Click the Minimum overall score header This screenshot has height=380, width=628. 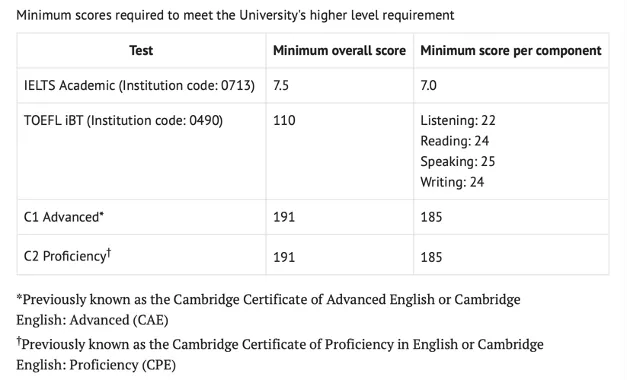point(339,50)
